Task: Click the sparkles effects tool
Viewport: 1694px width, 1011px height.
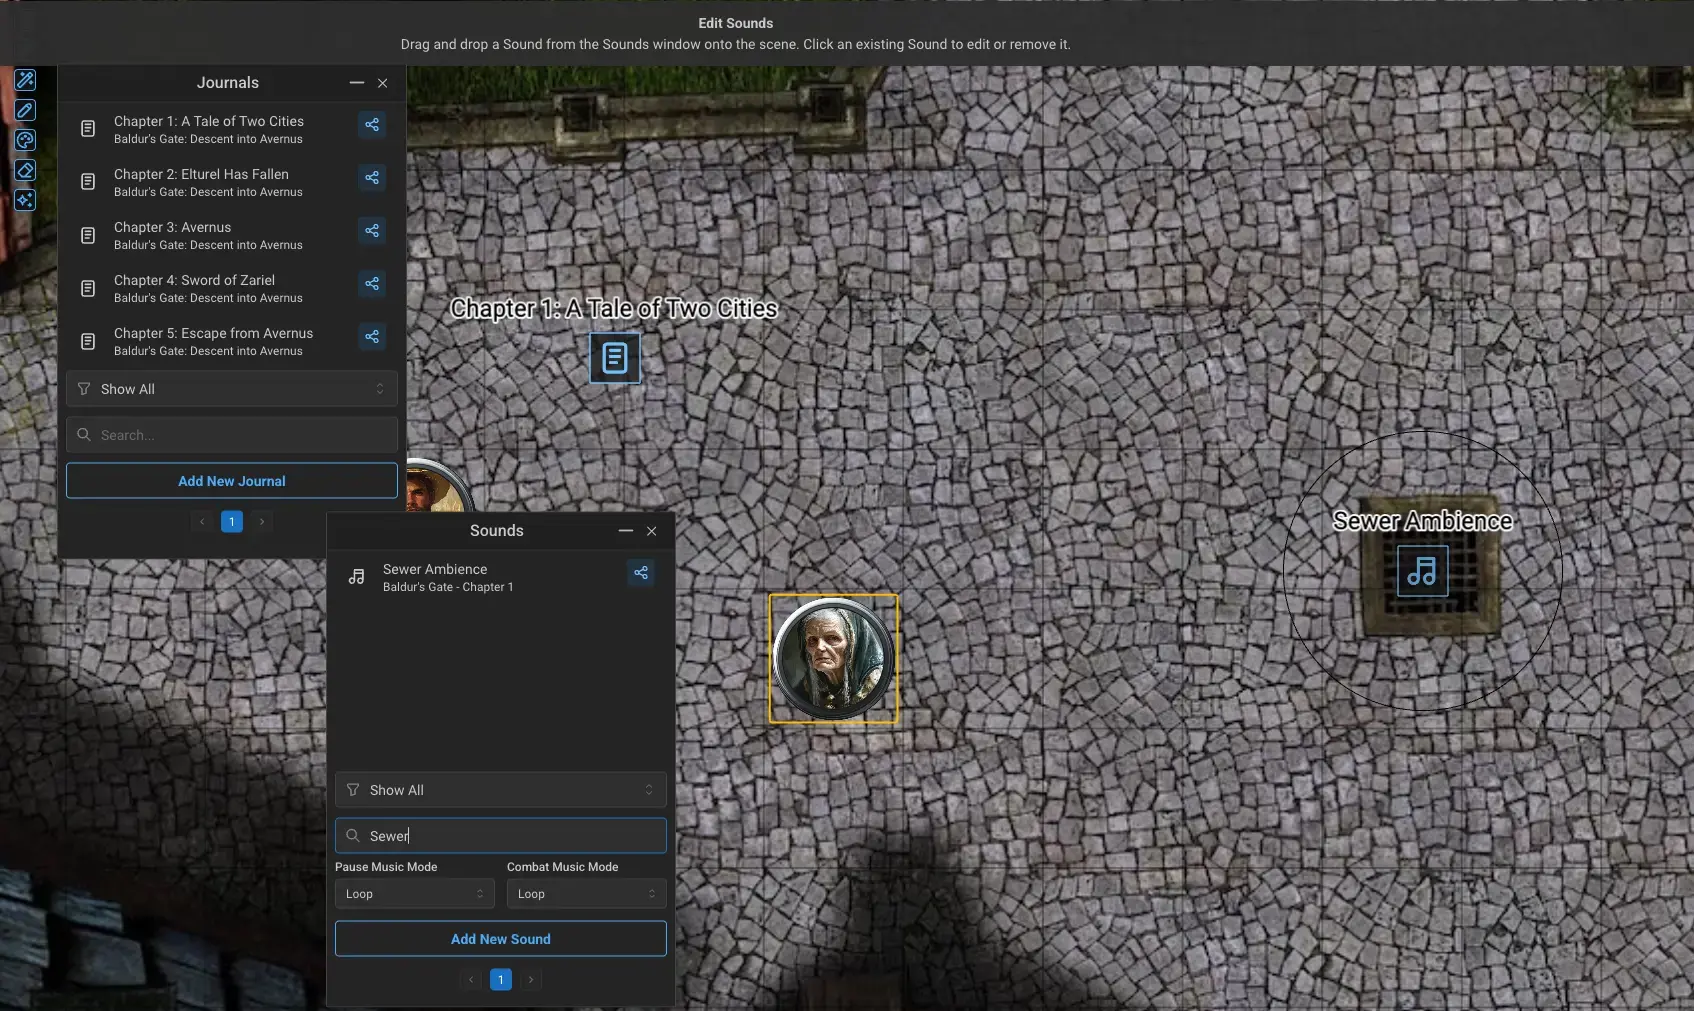Action: point(25,200)
